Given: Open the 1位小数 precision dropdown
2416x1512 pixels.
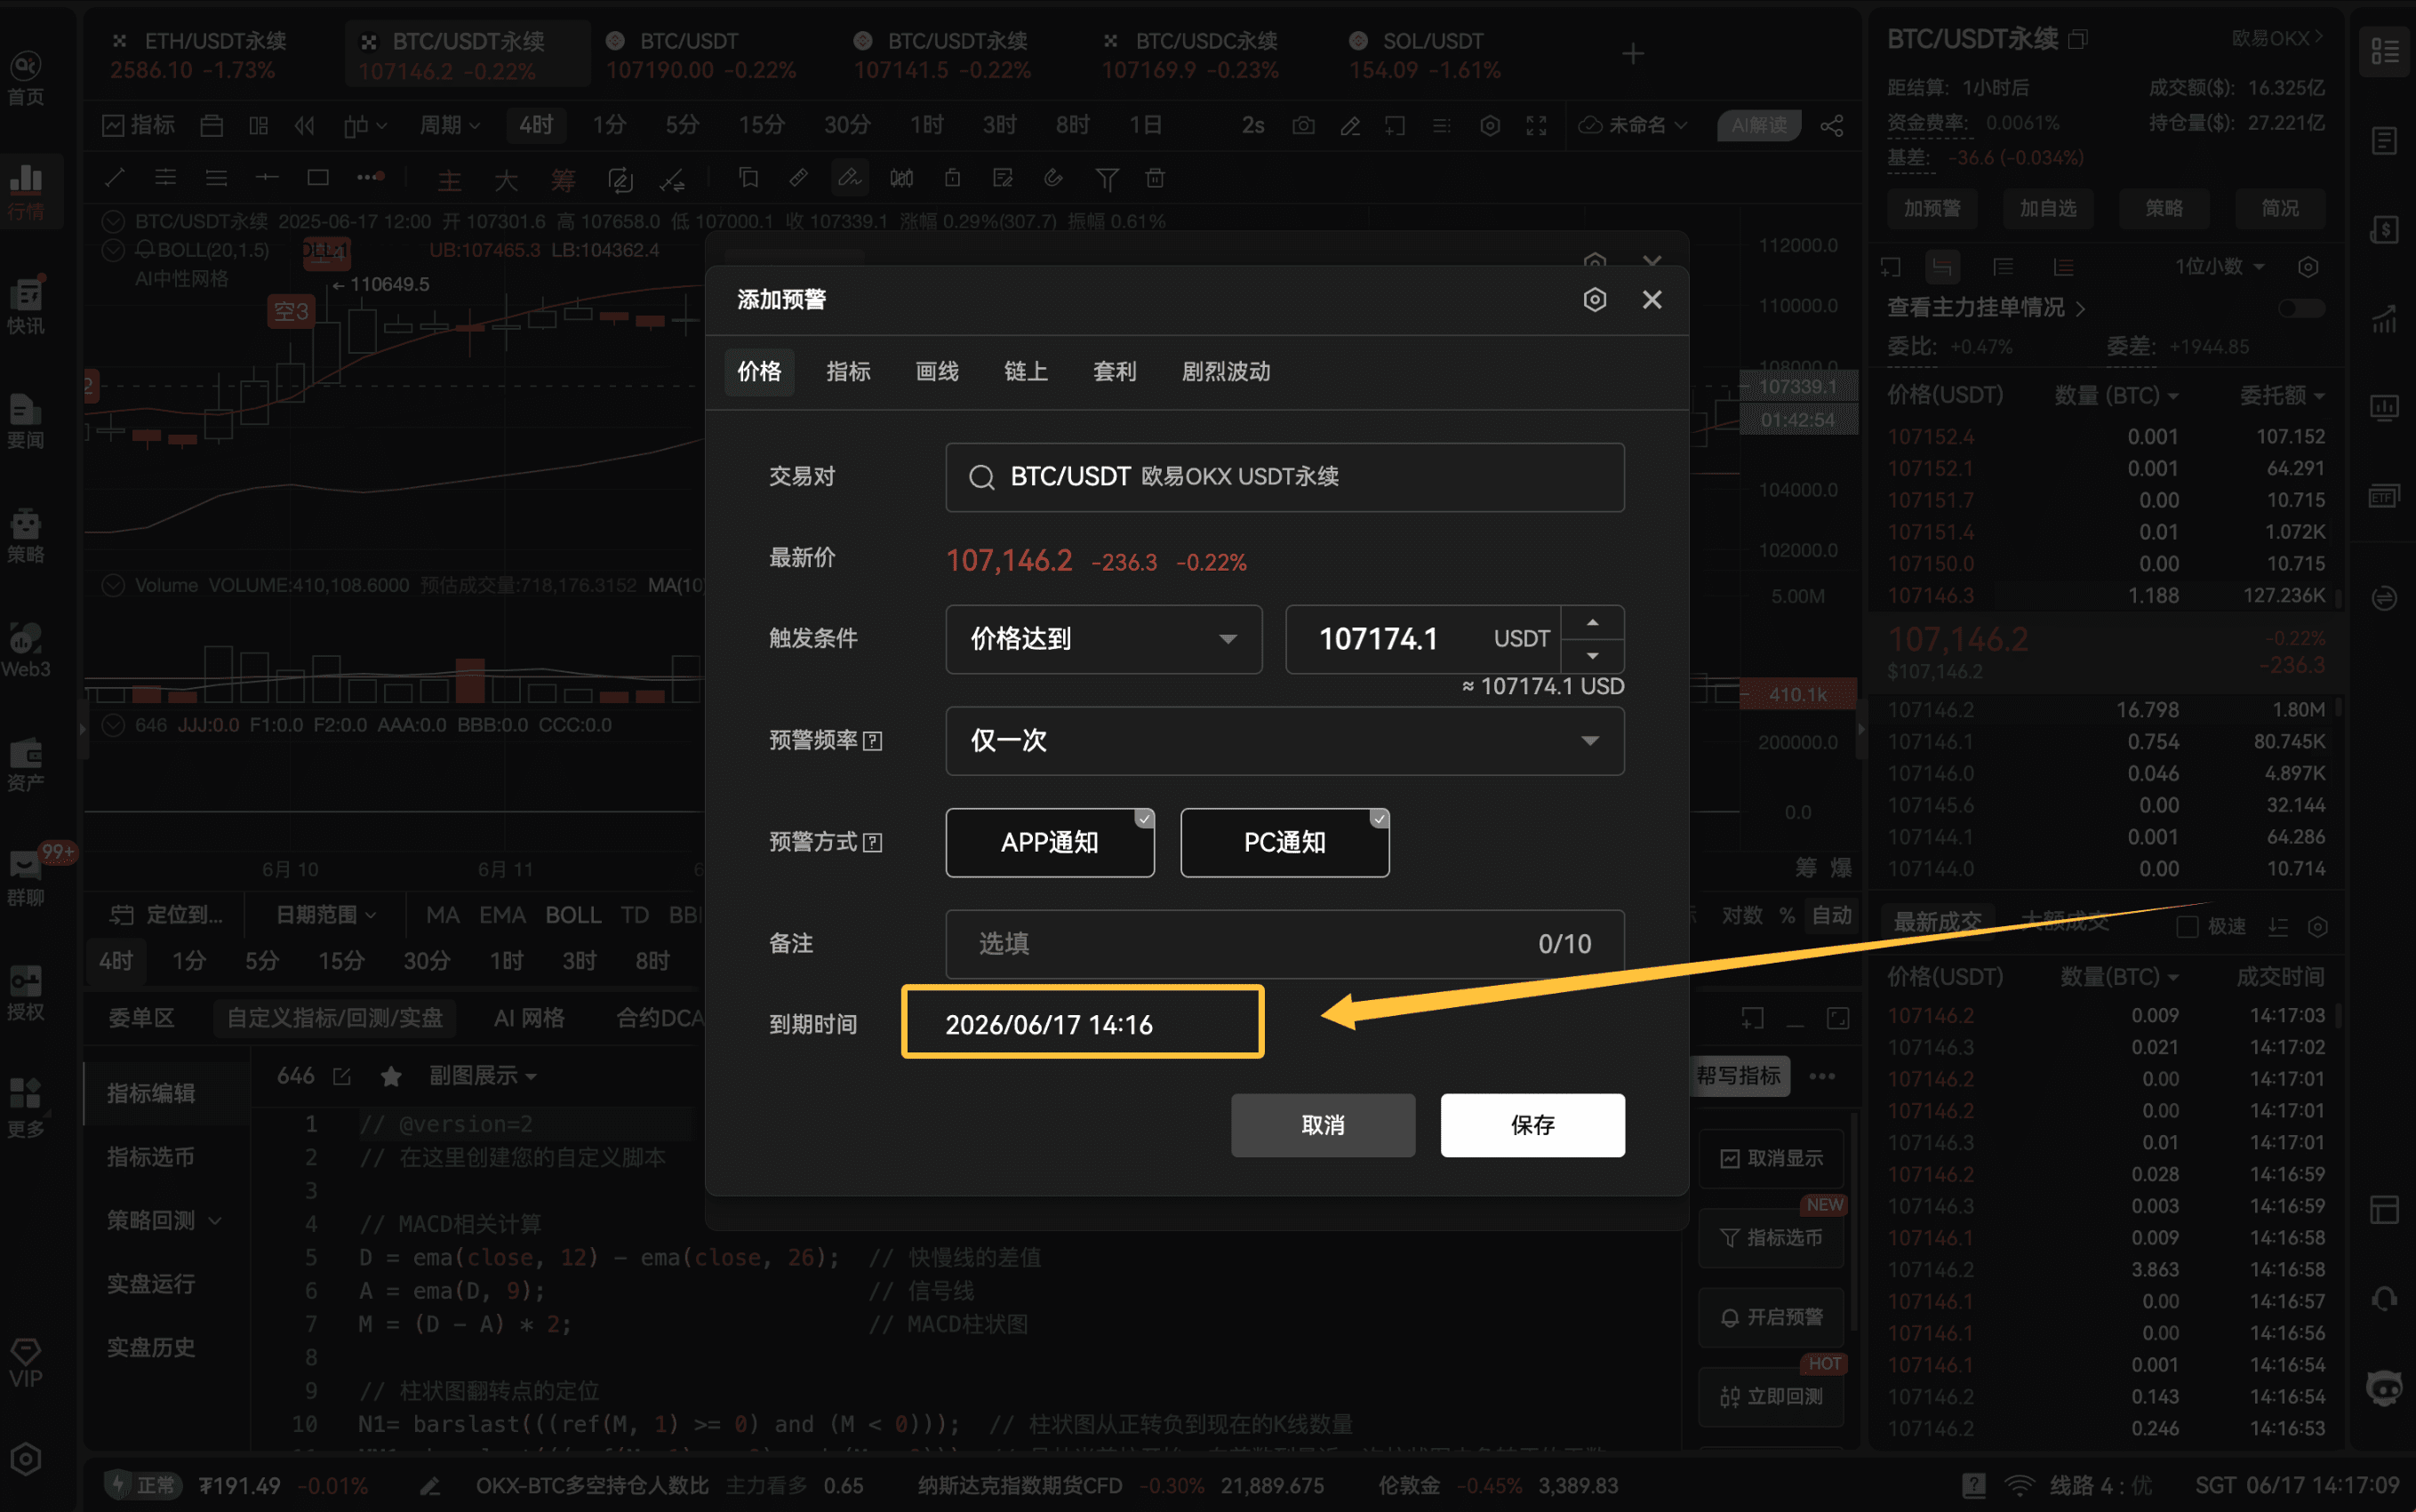Looking at the screenshot, I should click(2219, 267).
